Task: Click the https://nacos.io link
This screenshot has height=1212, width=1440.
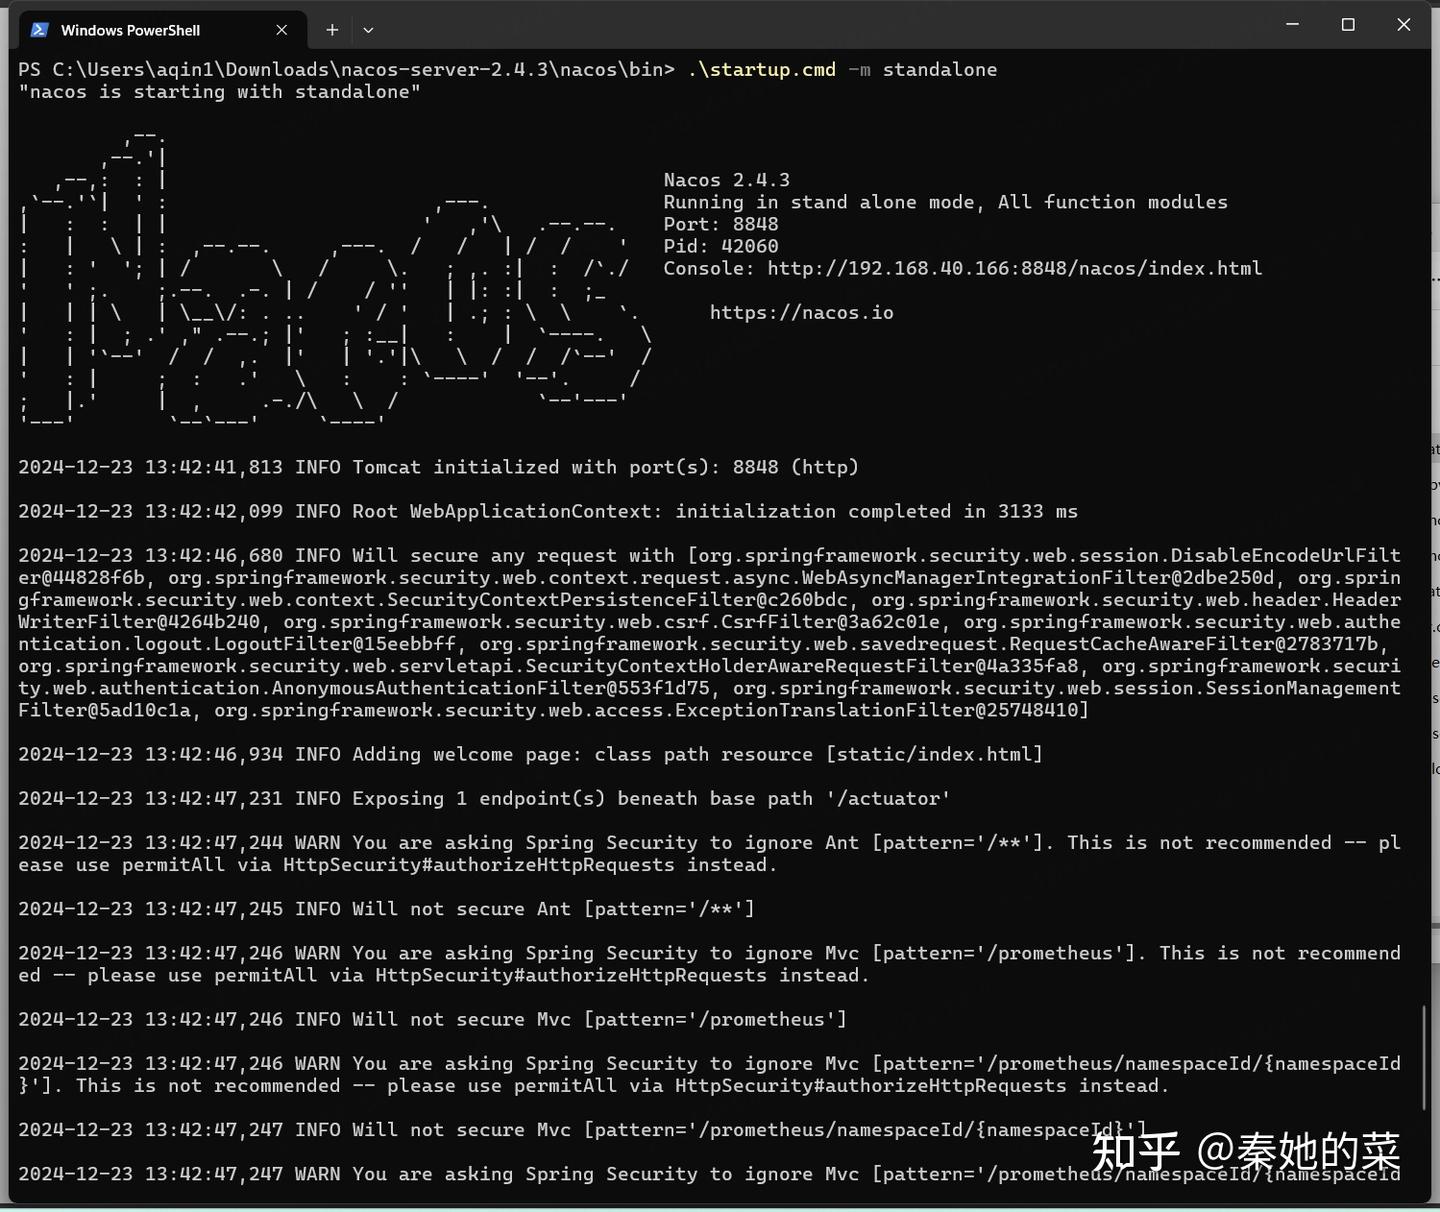Action: pyautogui.click(x=802, y=312)
